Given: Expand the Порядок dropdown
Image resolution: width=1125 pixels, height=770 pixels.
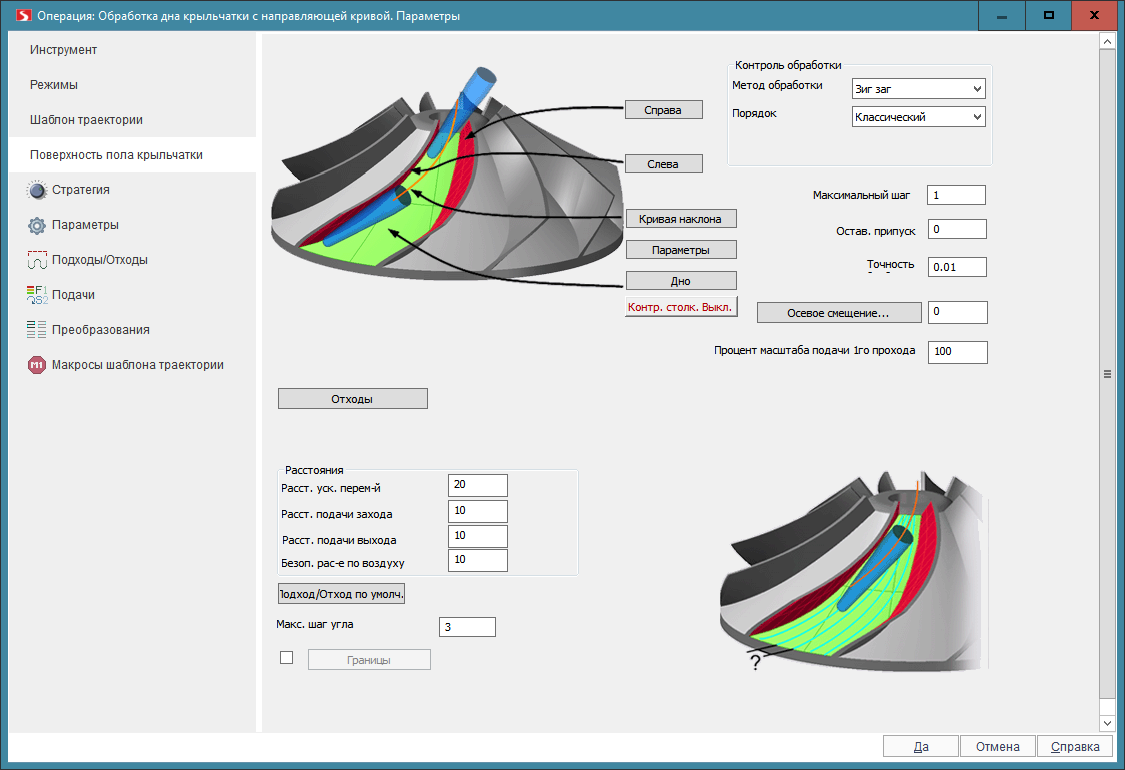Looking at the screenshot, I should coord(918,117).
